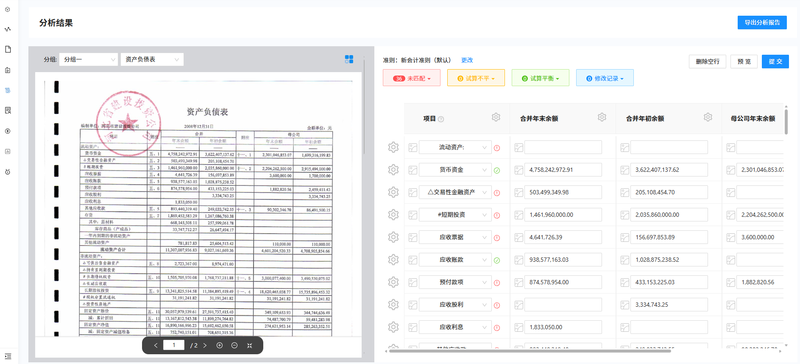This screenshot has width=800, height=364.
Task: Expand the orange 试算不平 filter dropdown
Action: [x=476, y=78]
